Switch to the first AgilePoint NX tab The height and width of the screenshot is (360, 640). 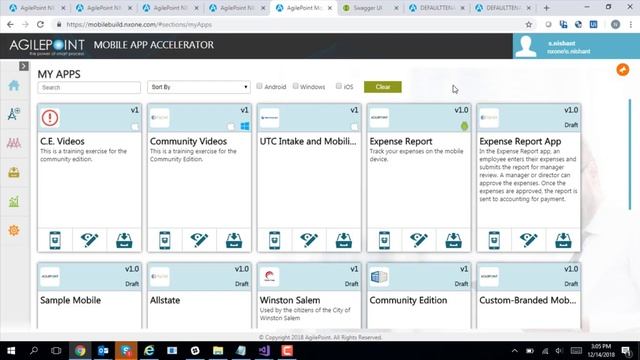(x=37, y=8)
